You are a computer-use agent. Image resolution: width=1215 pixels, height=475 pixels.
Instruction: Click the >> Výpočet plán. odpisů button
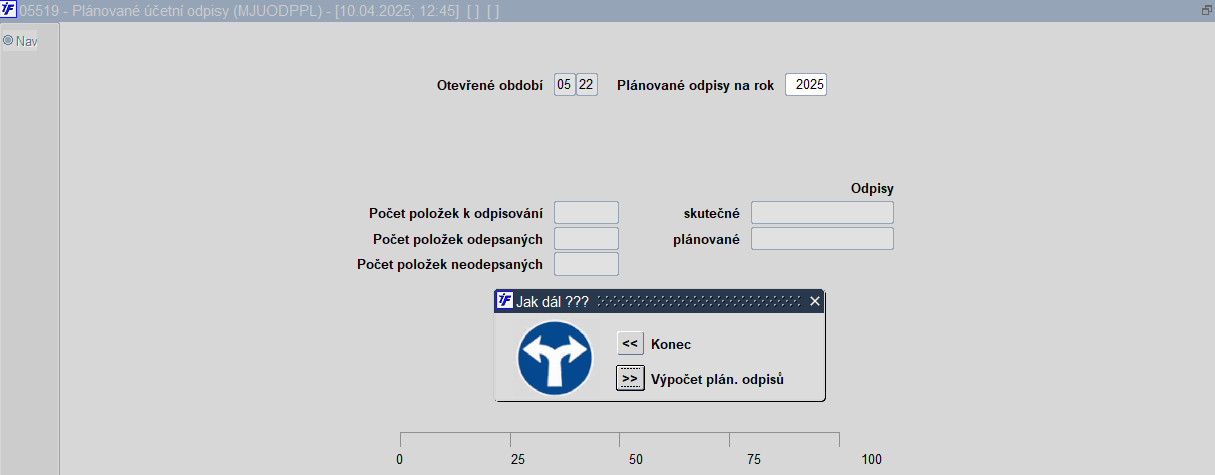pos(630,379)
